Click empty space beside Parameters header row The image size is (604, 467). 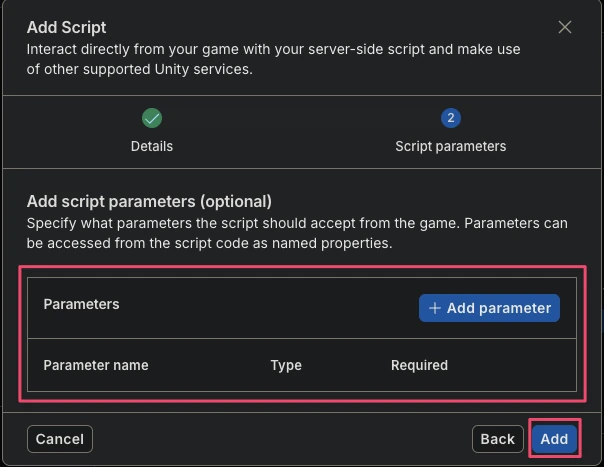click(269, 308)
